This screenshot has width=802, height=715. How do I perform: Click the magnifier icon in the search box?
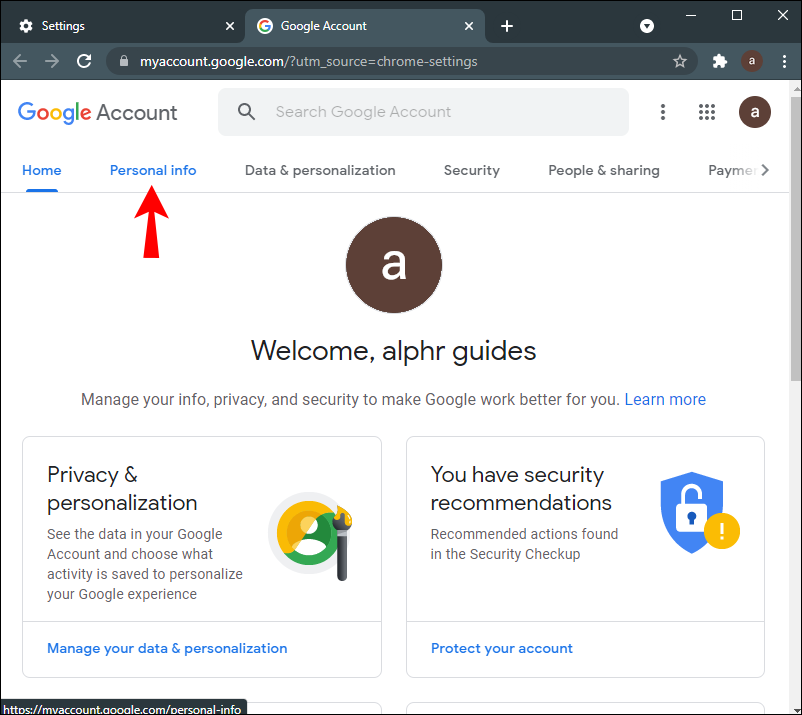click(247, 112)
